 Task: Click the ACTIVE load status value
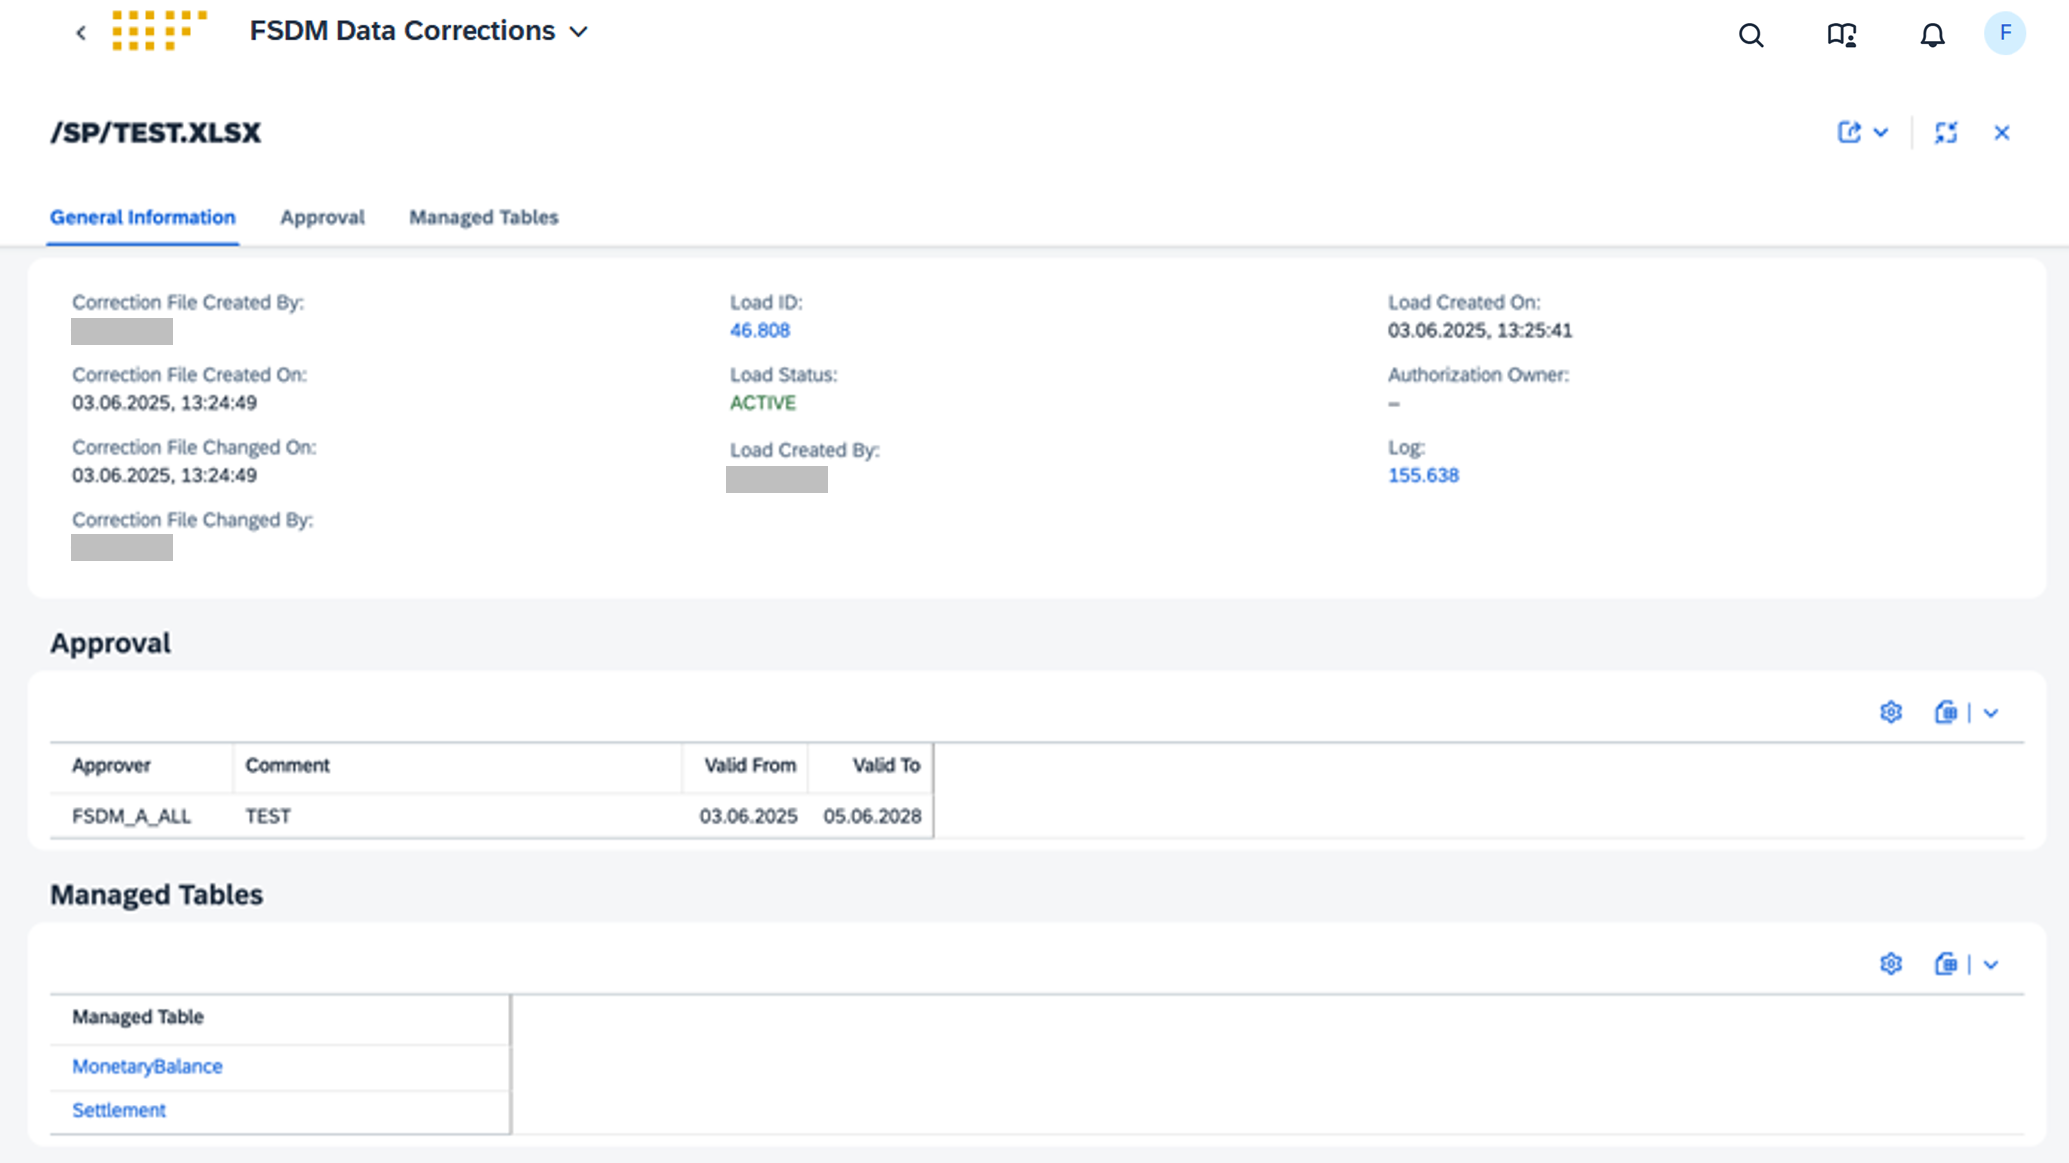(763, 403)
